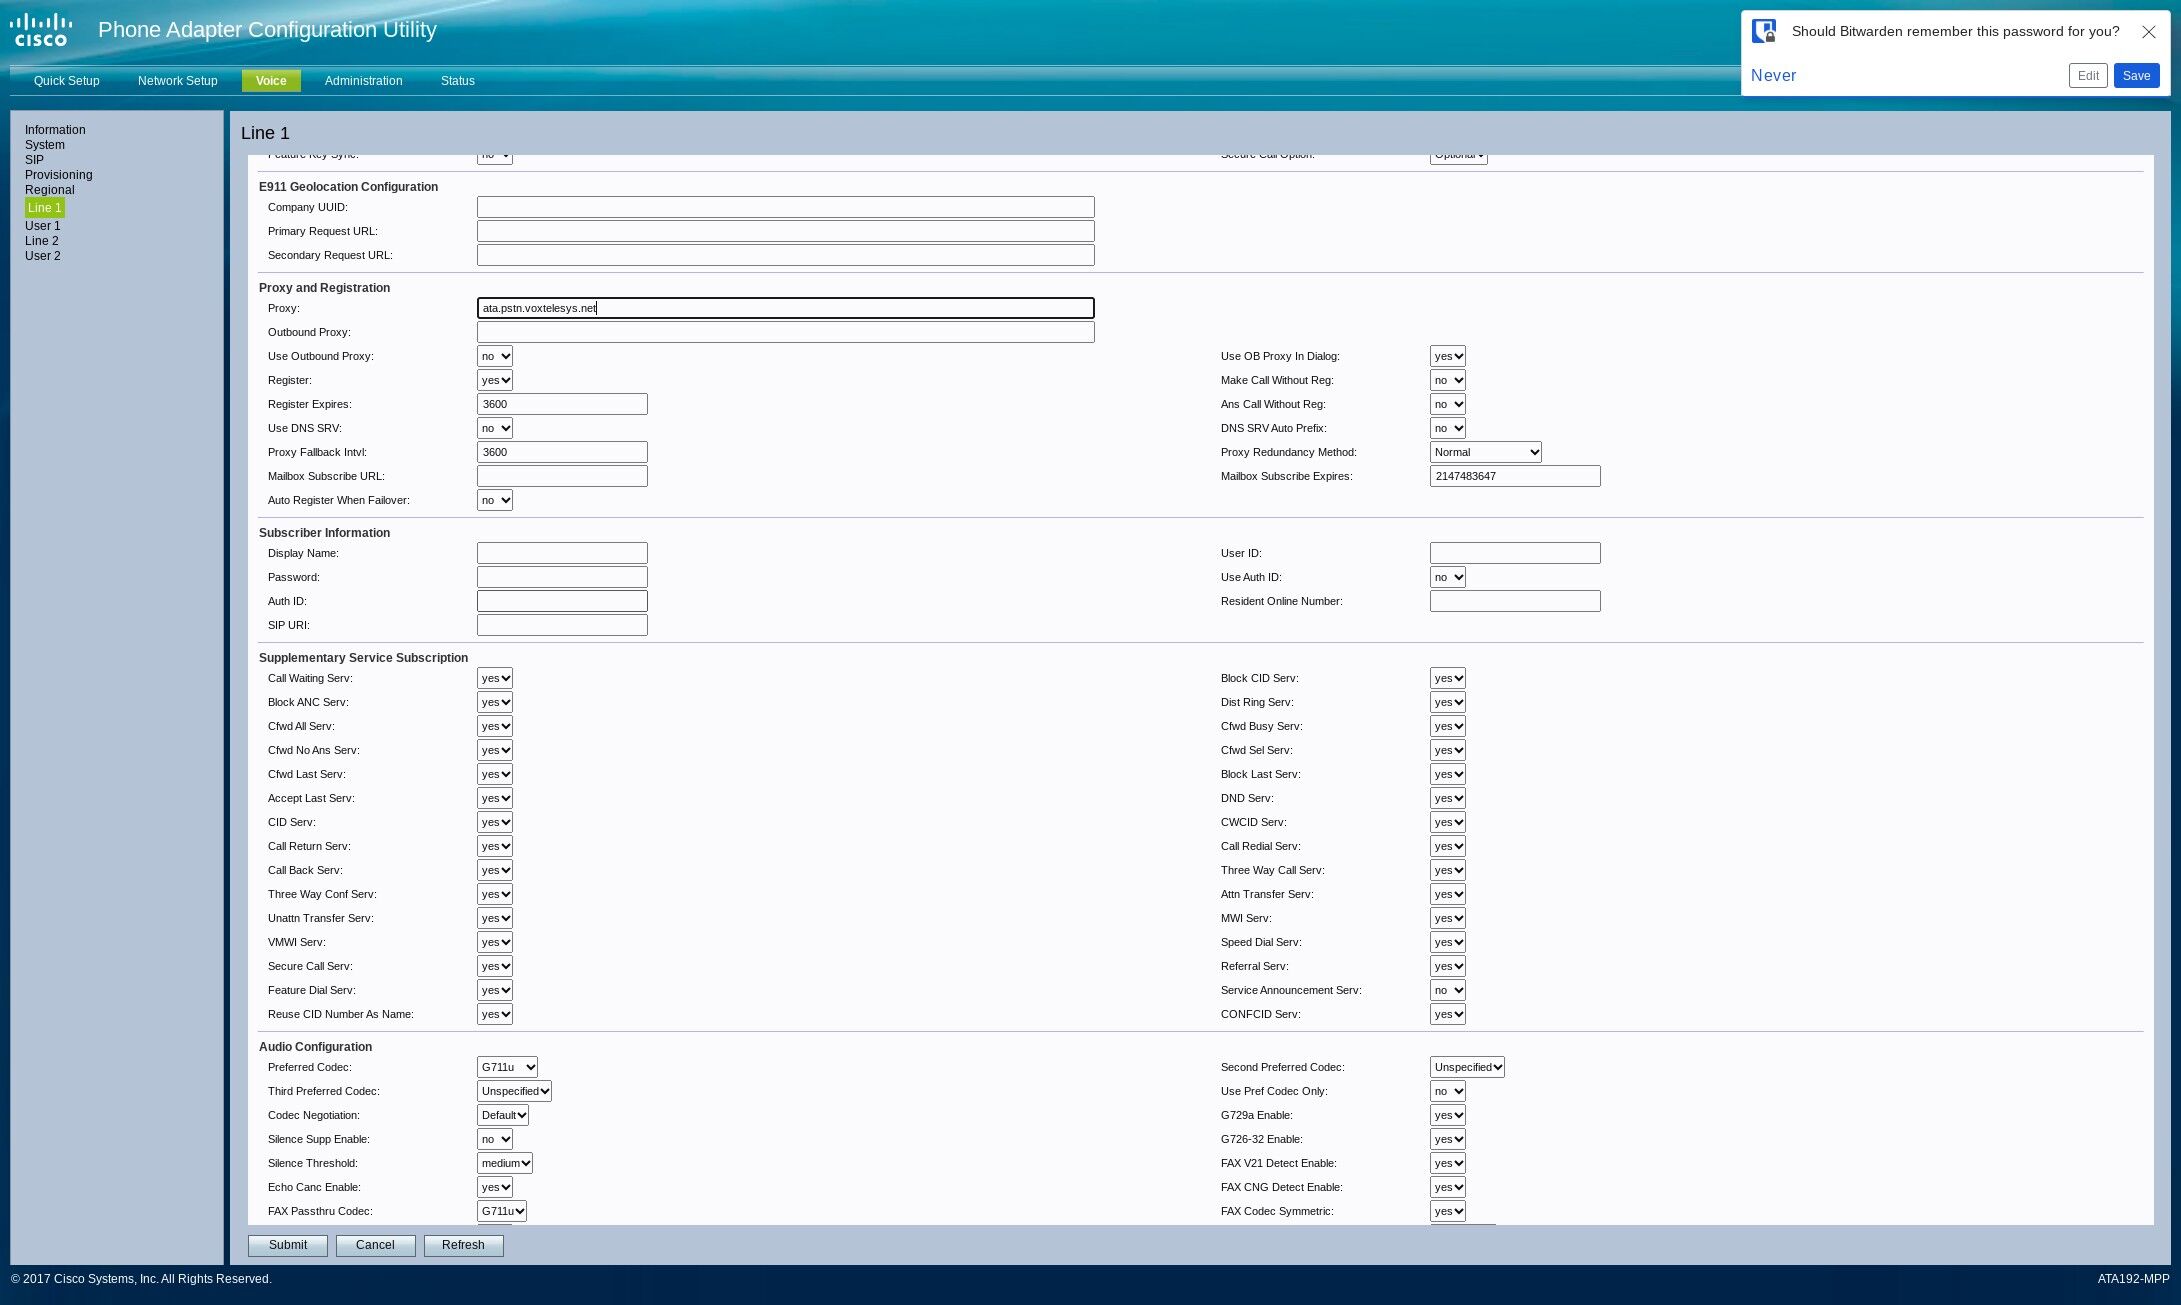Submit the Line 1 configuration
This screenshot has height=1305, width=2181.
pyautogui.click(x=288, y=1245)
